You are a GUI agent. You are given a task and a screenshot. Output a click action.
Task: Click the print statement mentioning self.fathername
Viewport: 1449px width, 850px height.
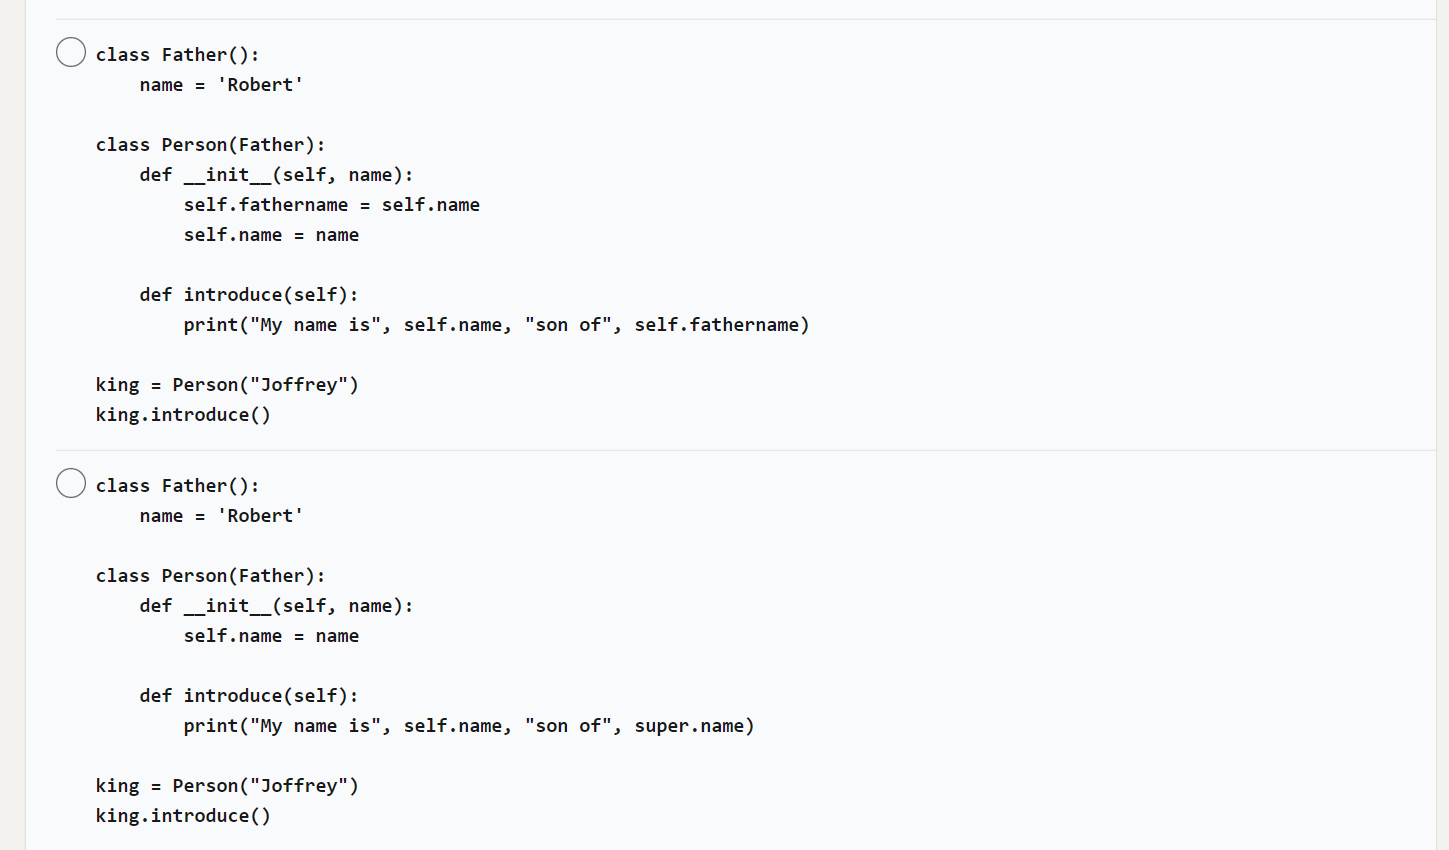(x=496, y=324)
